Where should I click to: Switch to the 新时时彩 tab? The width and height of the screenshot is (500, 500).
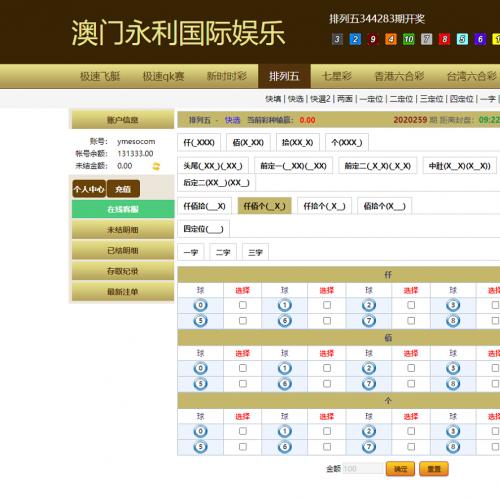(x=227, y=76)
